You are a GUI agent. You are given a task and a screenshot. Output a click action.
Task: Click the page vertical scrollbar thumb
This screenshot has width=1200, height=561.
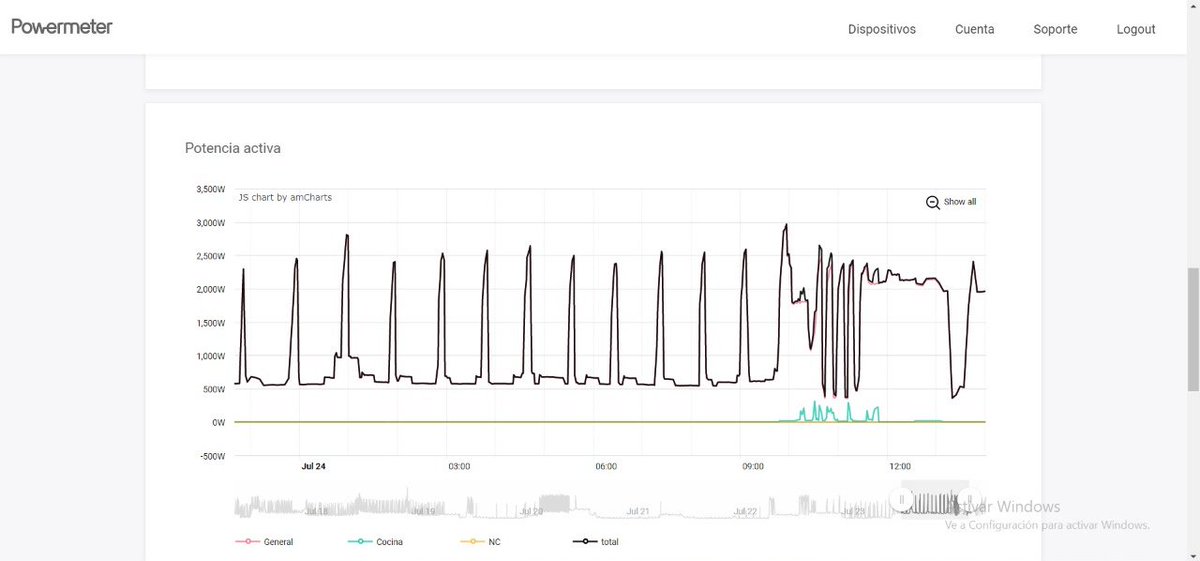coord(1192,330)
